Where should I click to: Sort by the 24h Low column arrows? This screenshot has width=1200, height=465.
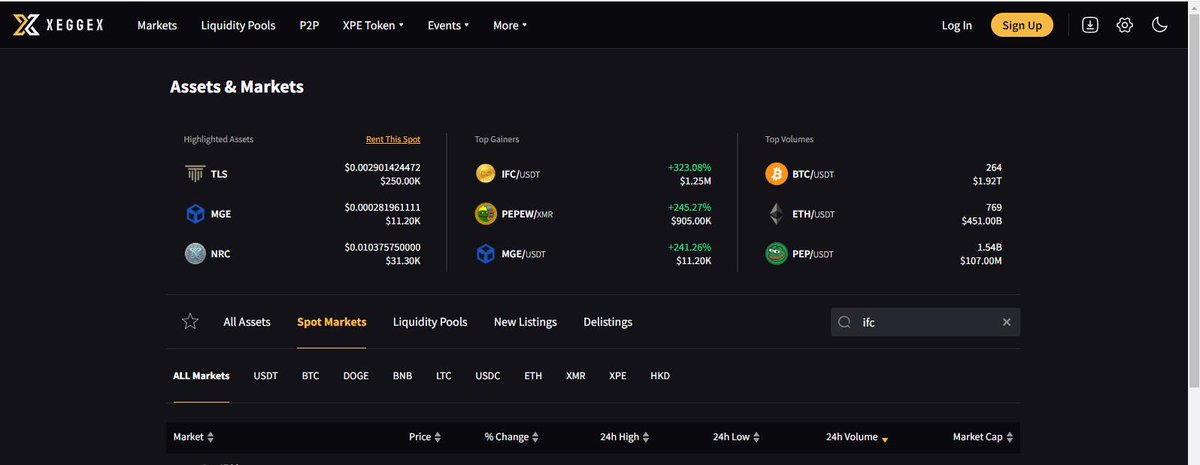pos(756,437)
